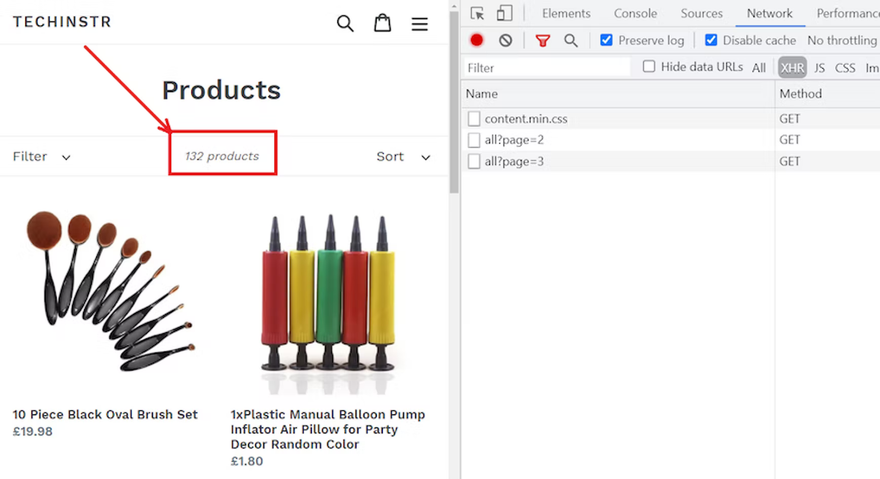Stop recording network log red button
This screenshot has width=880, height=479.
[x=477, y=40]
